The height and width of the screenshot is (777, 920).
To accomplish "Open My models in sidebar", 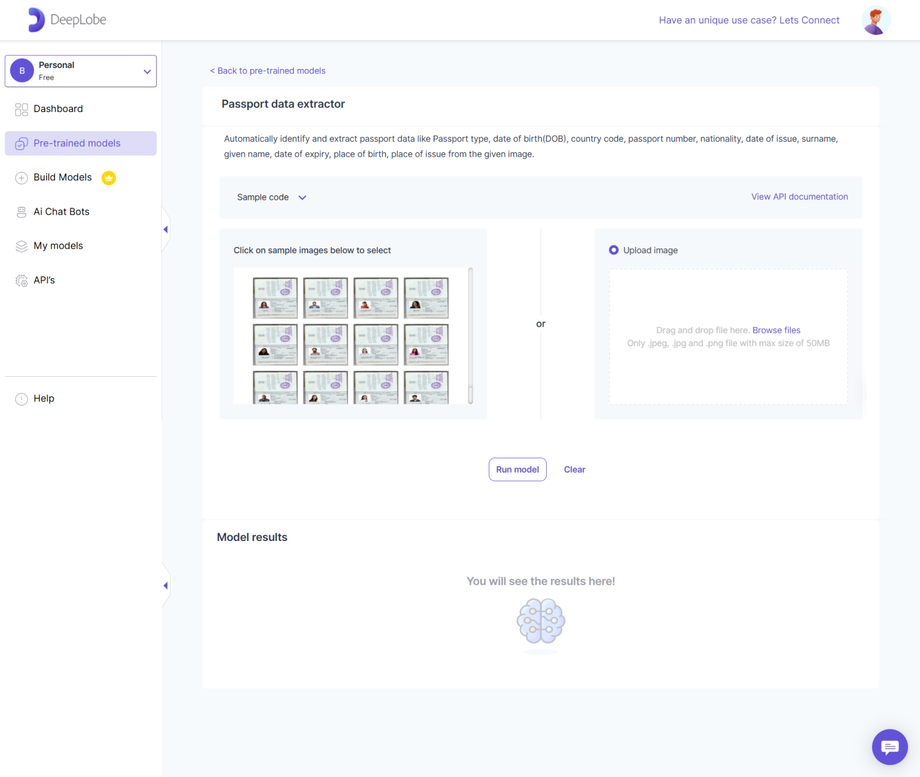I will [58, 246].
